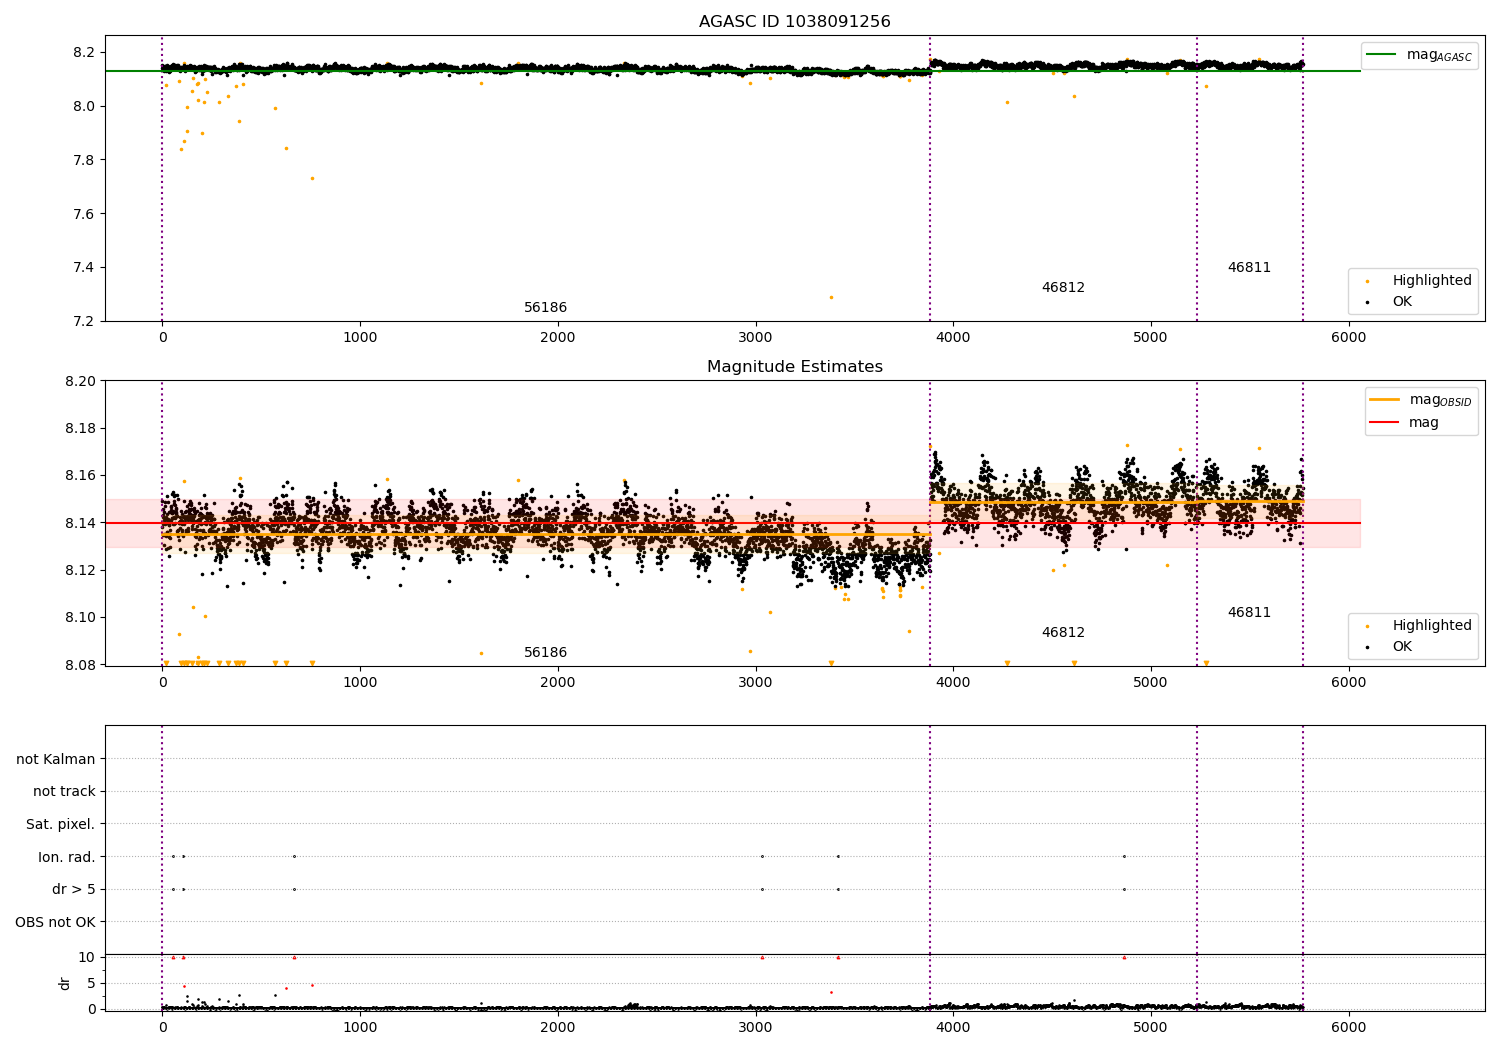Click the 10 tick on the dr axis
The image size is (1500, 1050).
(x=86, y=957)
